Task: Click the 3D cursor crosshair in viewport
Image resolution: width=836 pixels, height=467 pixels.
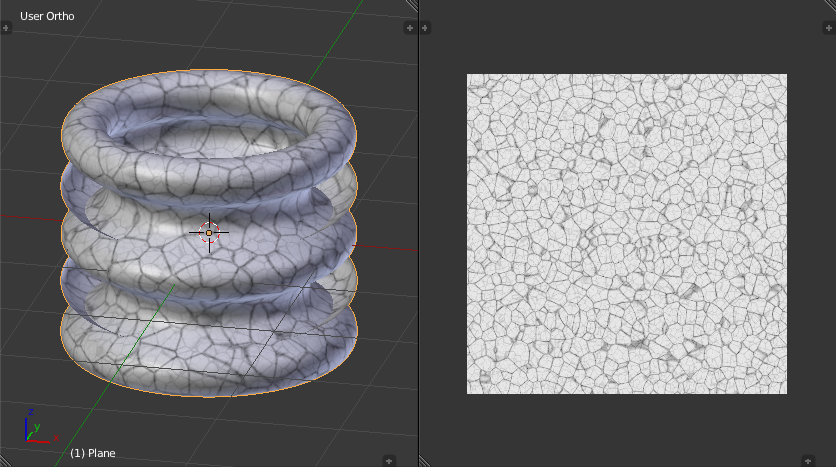Action: point(209,232)
